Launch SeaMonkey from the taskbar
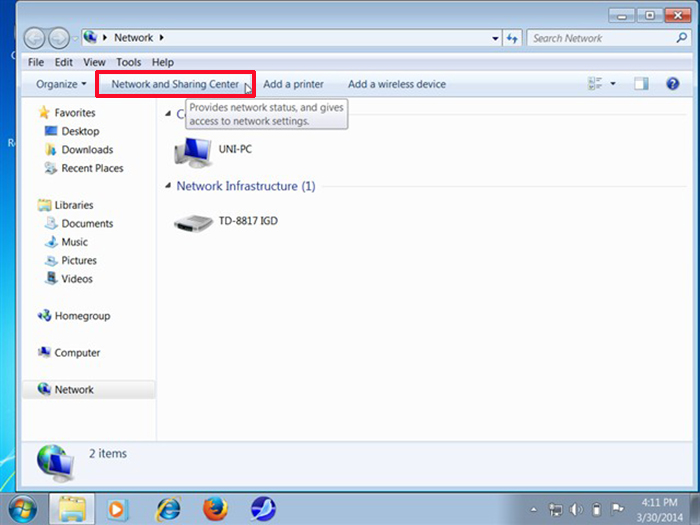700x525 pixels. coord(263,509)
